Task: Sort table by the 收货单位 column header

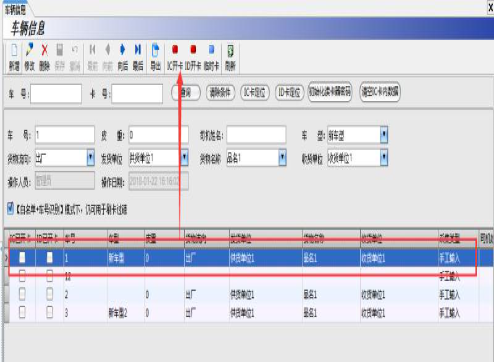Action: 399,238
